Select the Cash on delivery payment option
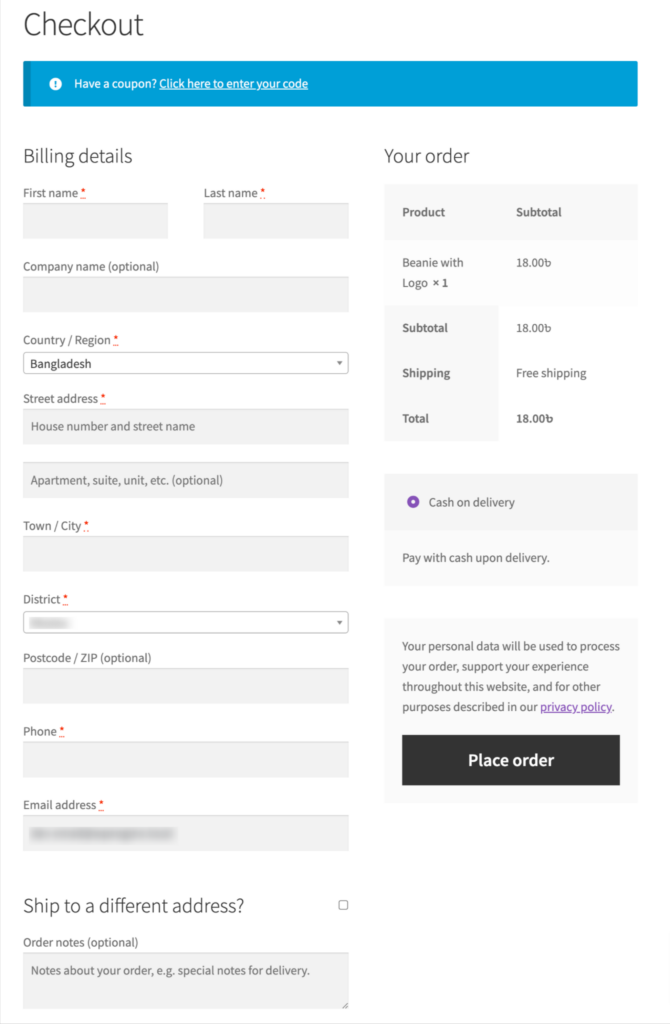This screenshot has width=670, height=1024. pyautogui.click(x=413, y=501)
